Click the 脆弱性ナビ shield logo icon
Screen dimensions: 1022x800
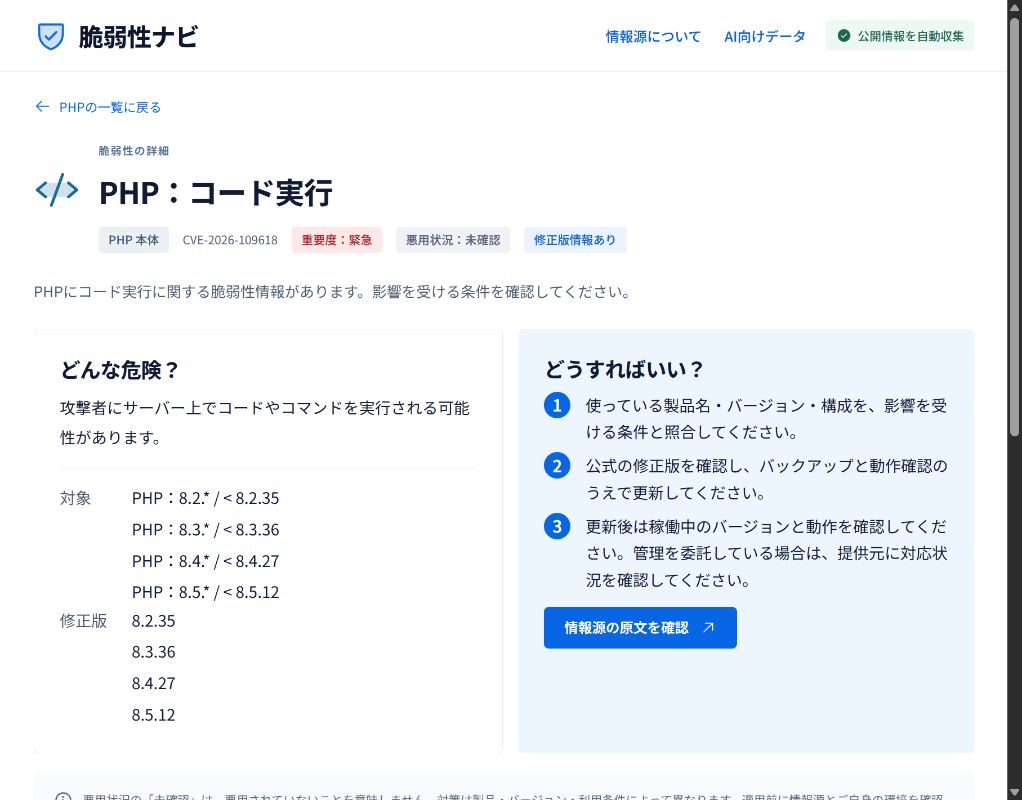[51, 37]
